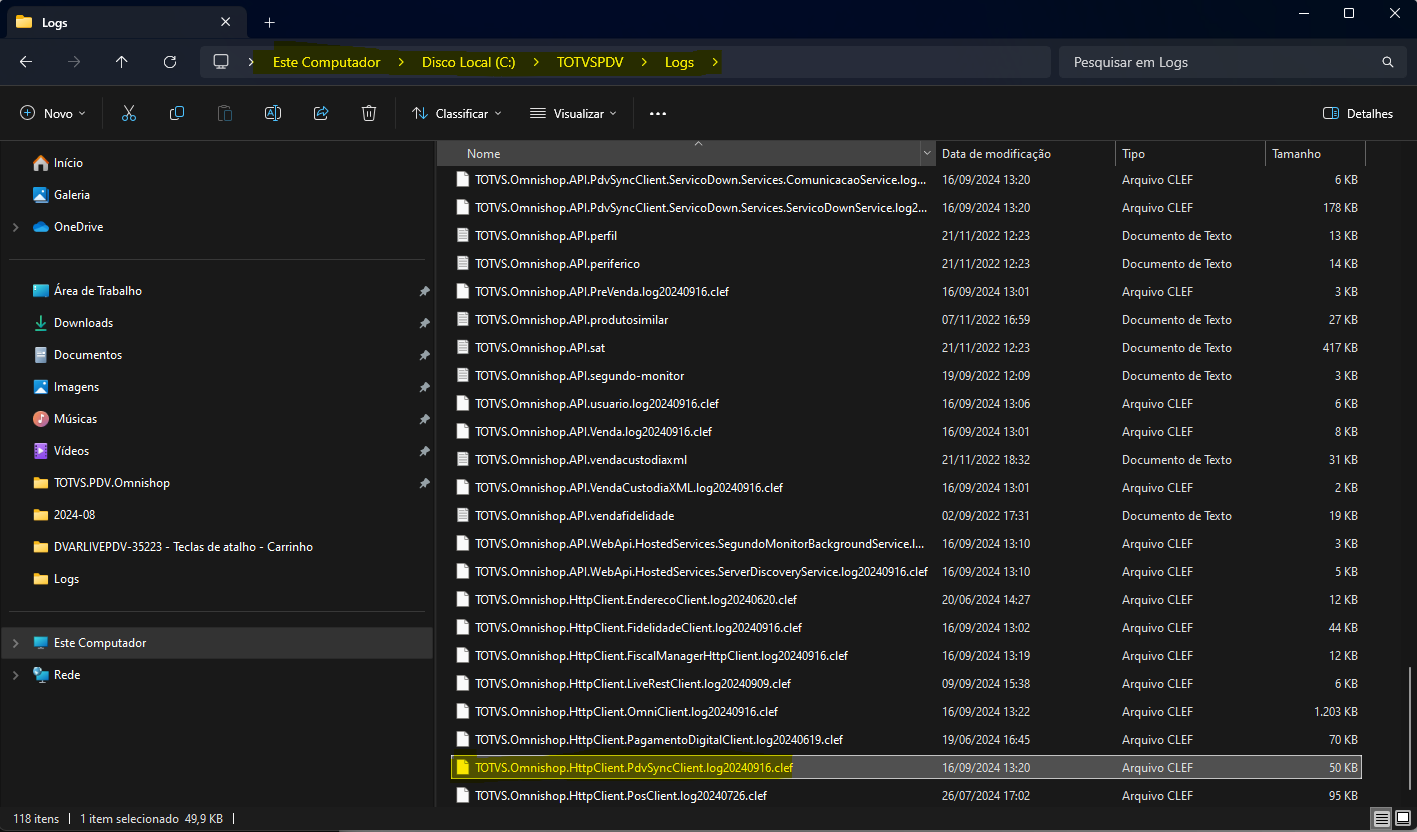
Task: Select the Logs tab
Action: point(124,22)
